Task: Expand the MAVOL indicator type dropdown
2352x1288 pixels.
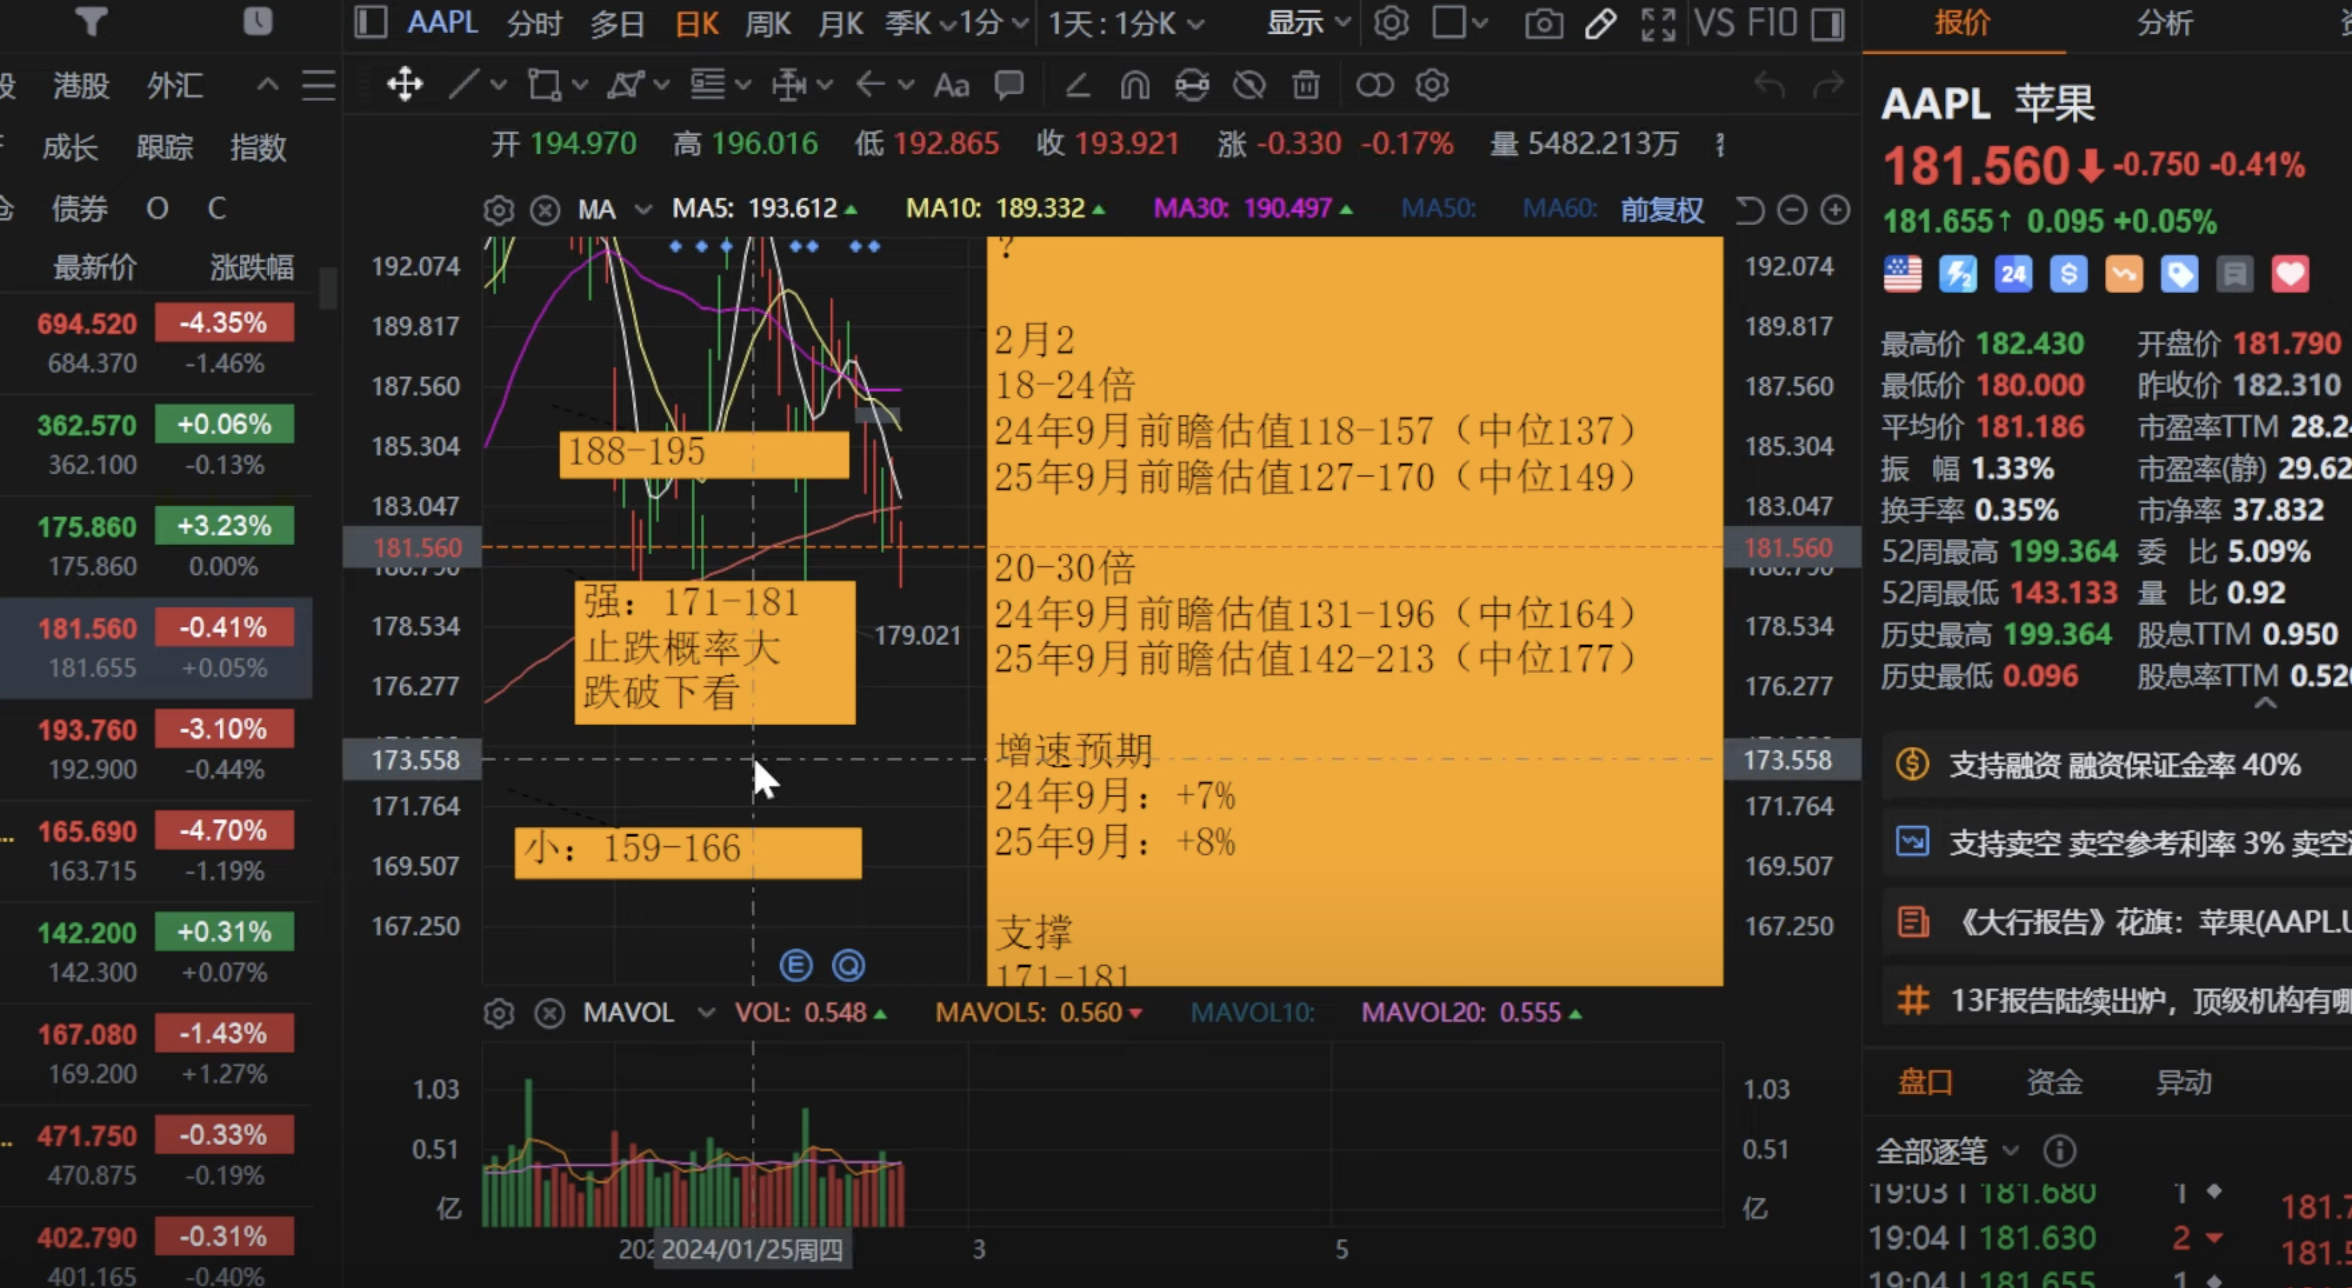Action: coord(706,1013)
